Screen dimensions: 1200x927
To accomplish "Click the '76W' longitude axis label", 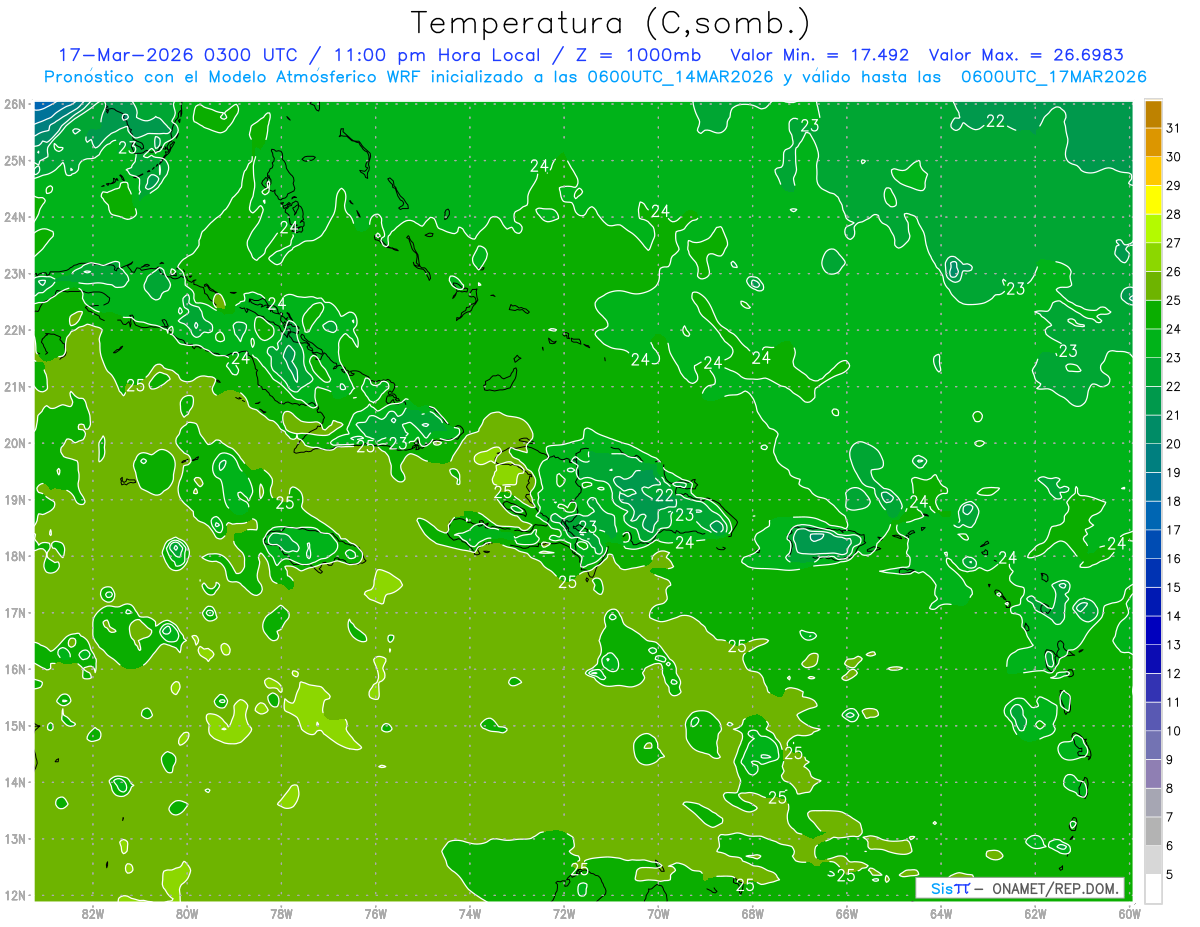I will tap(376, 913).
